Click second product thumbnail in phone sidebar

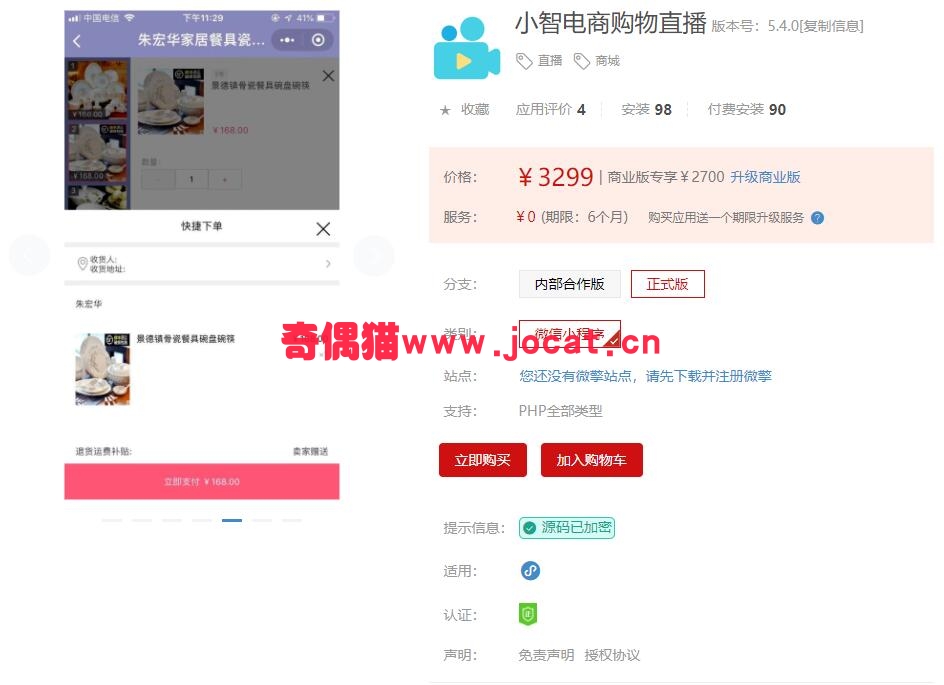click(x=97, y=152)
